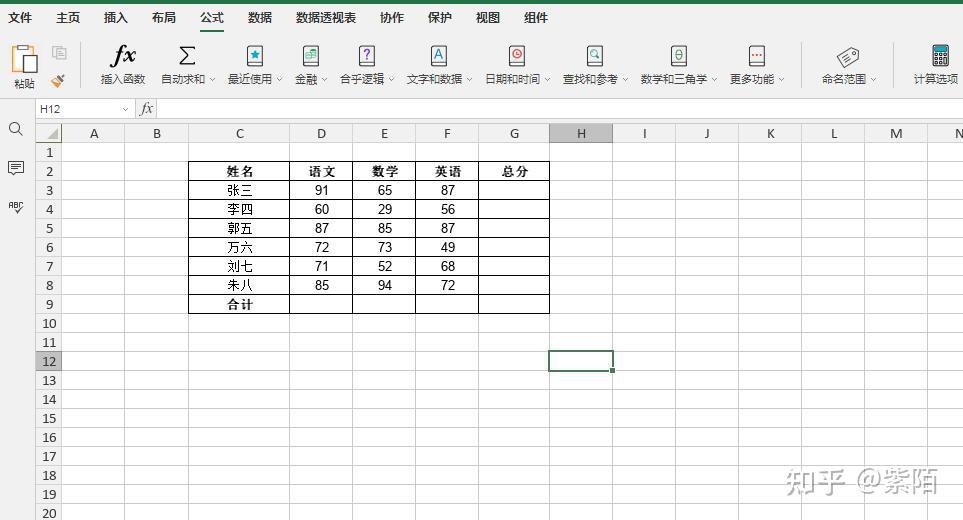Select the cell with value 94
963x520 pixels.
(x=384, y=285)
